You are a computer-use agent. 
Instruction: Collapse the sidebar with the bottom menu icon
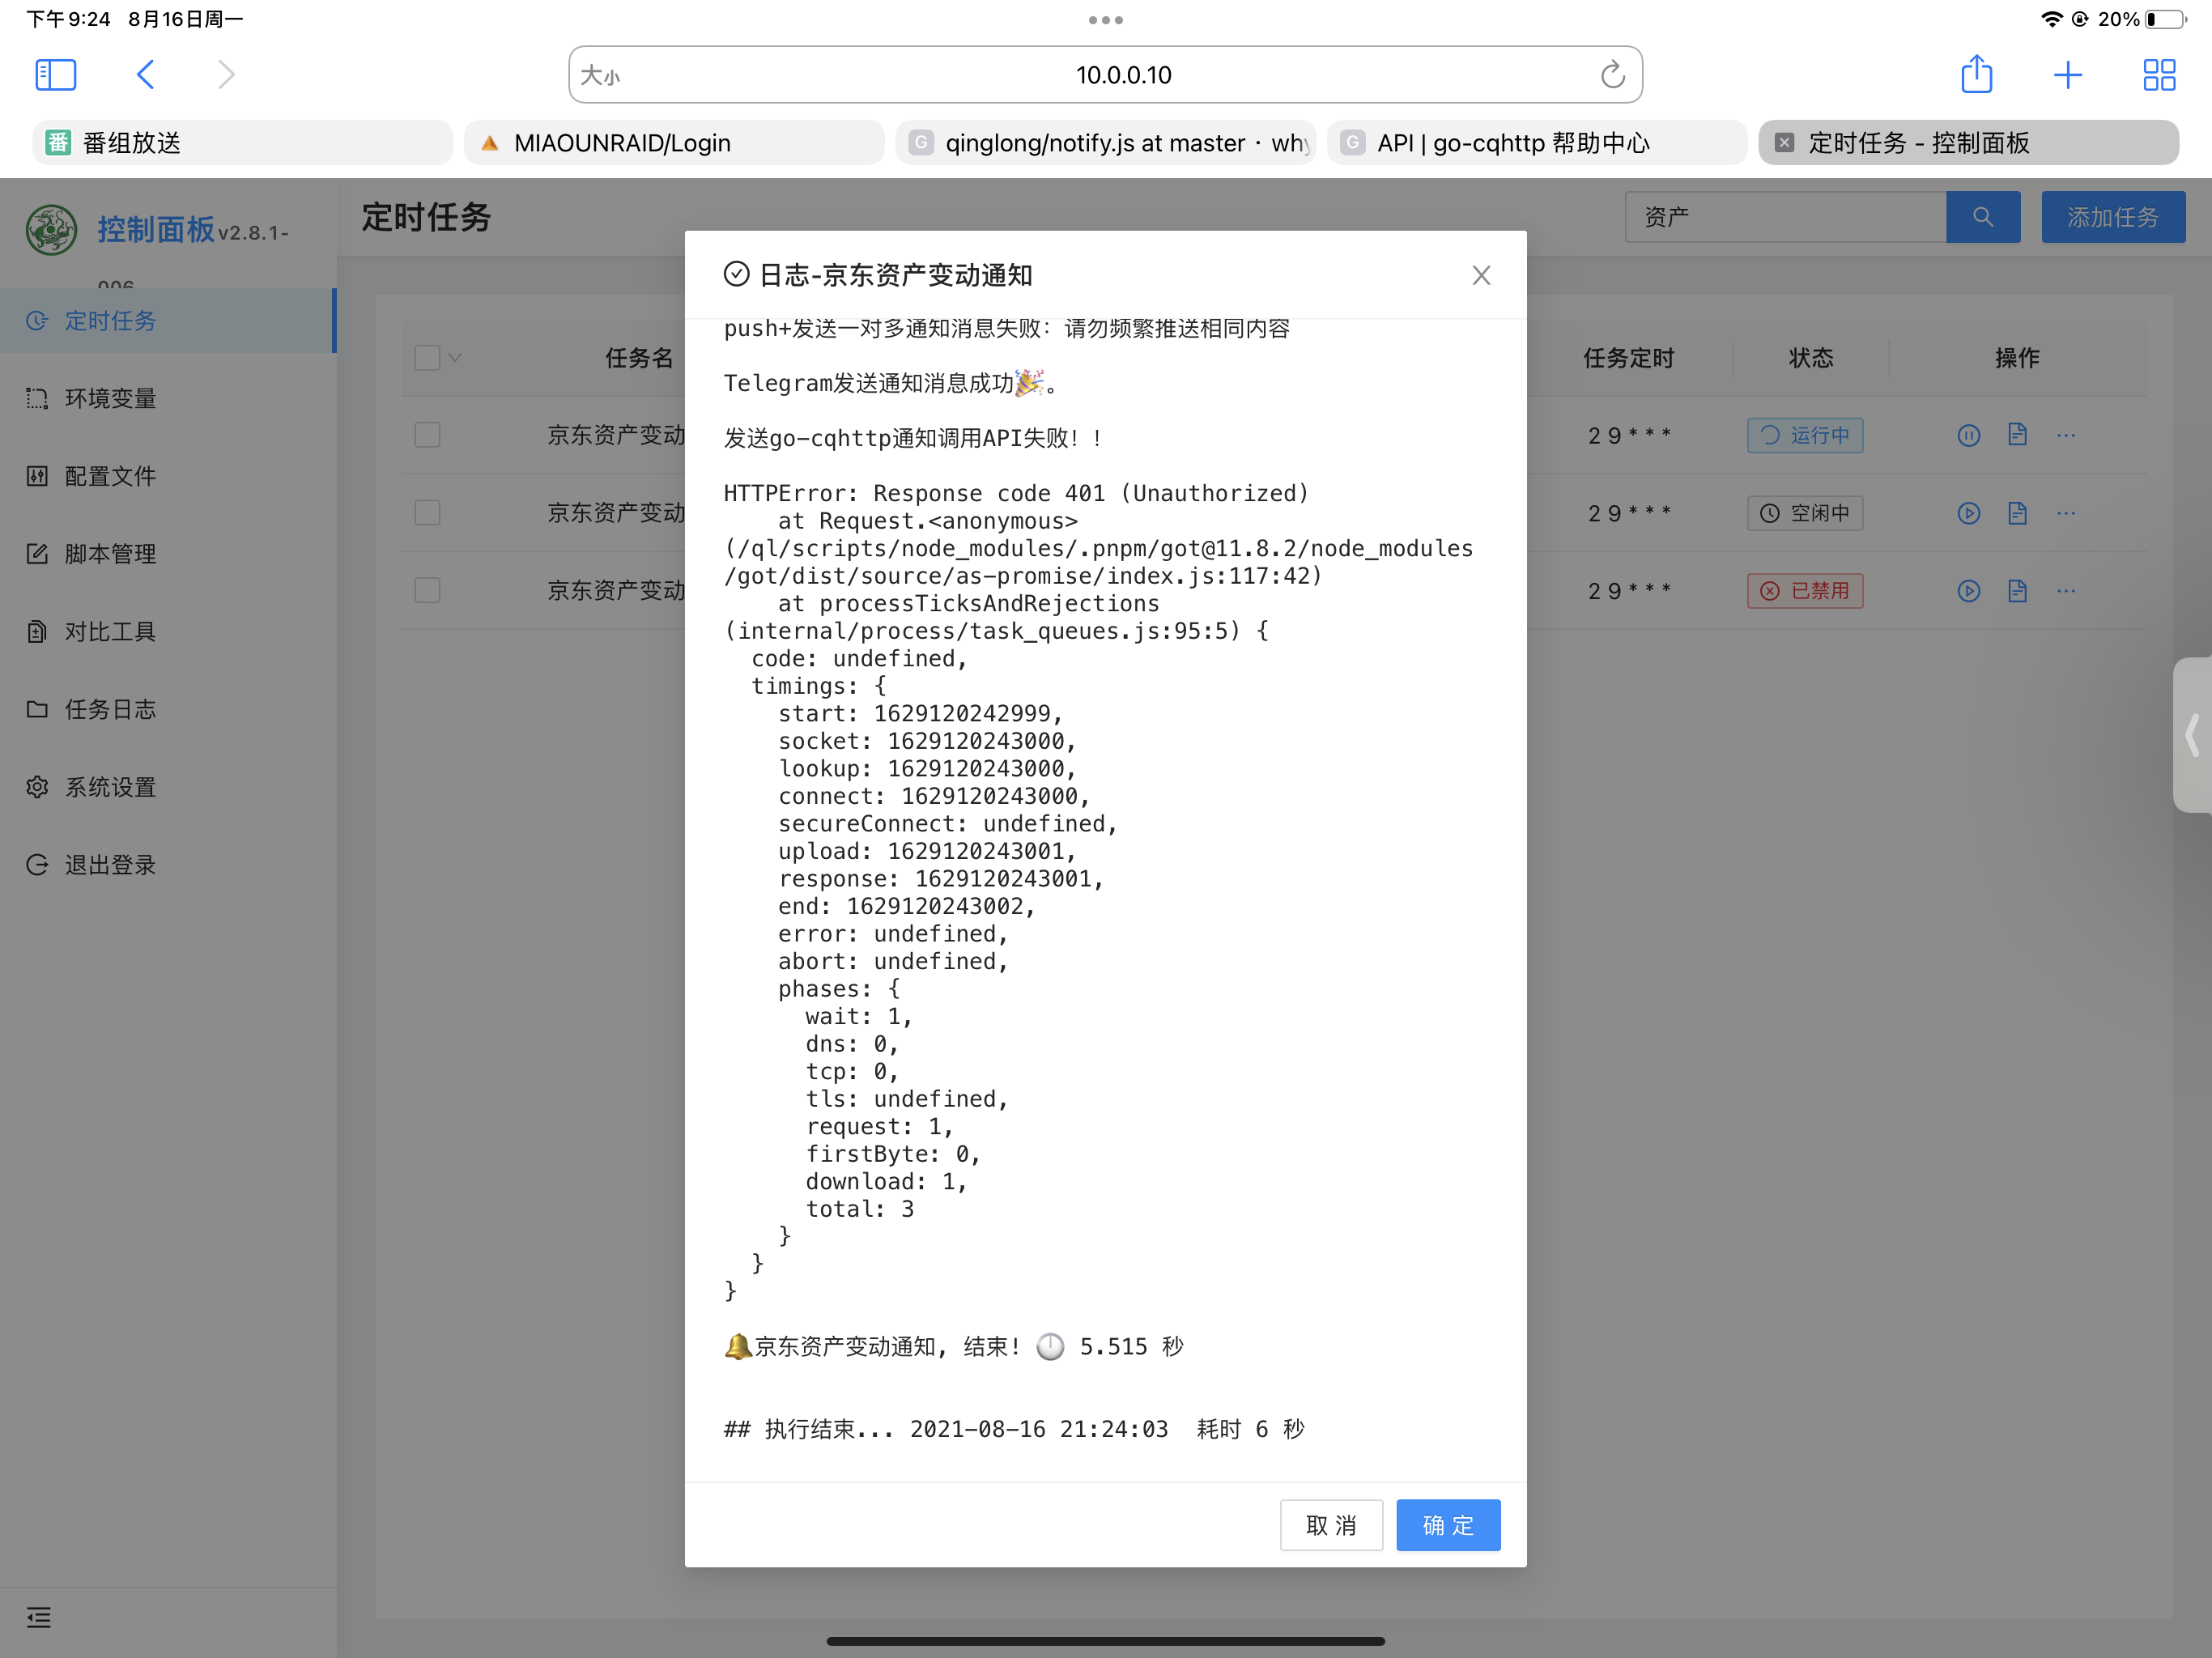[x=39, y=1617]
